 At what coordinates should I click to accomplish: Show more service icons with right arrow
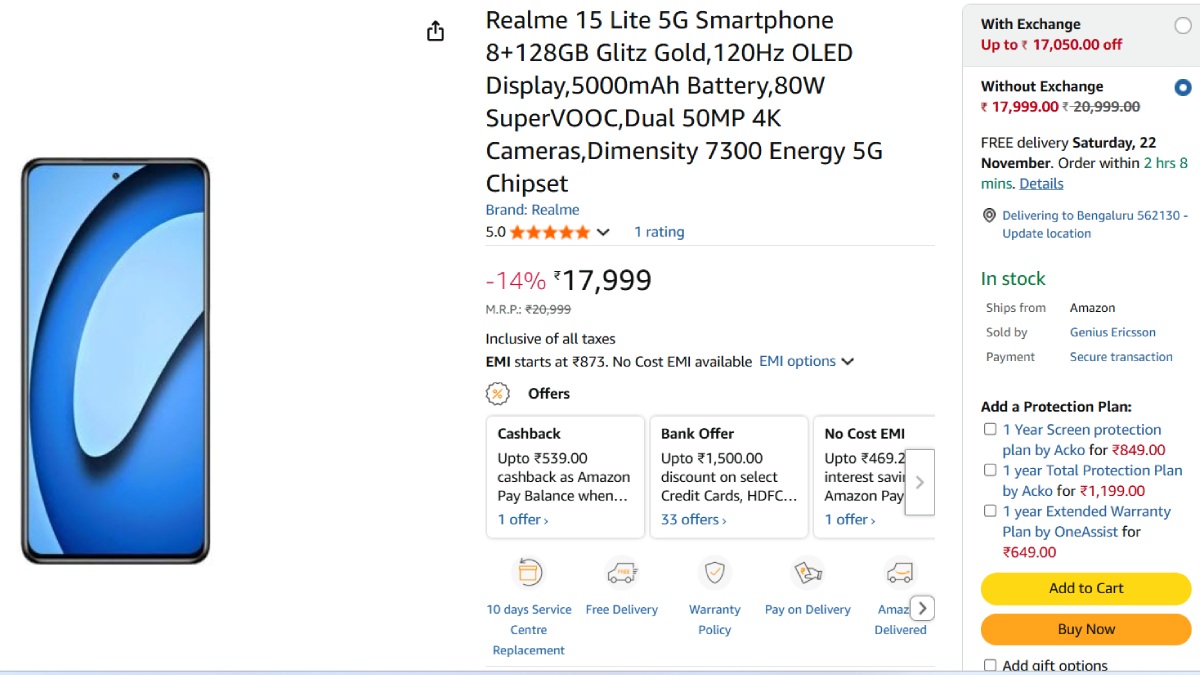click(923, 608)
